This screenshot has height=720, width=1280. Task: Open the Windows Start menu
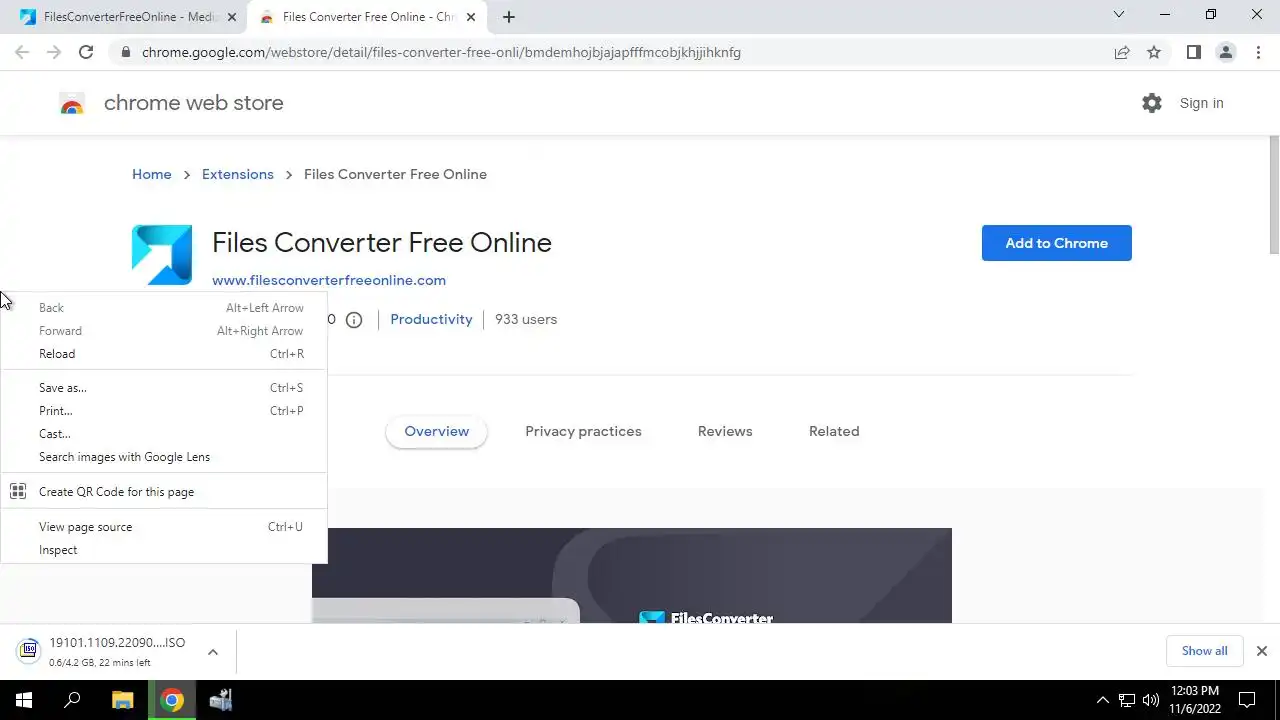24,700
